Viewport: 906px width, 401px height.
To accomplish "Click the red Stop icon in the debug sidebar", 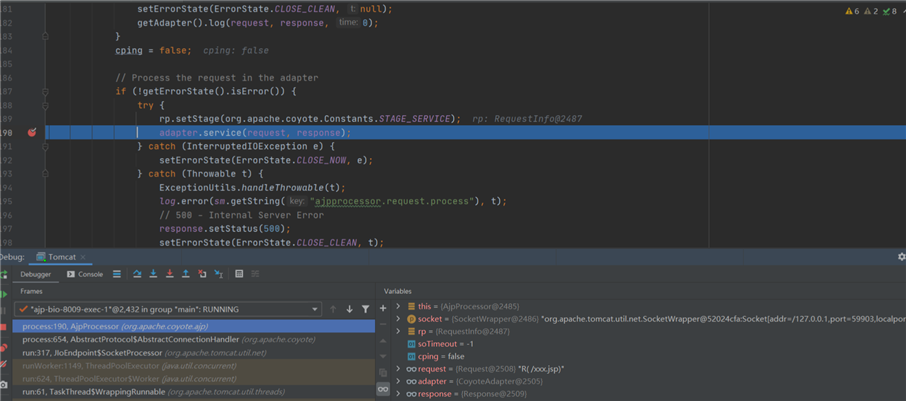I will coord(3,327).
